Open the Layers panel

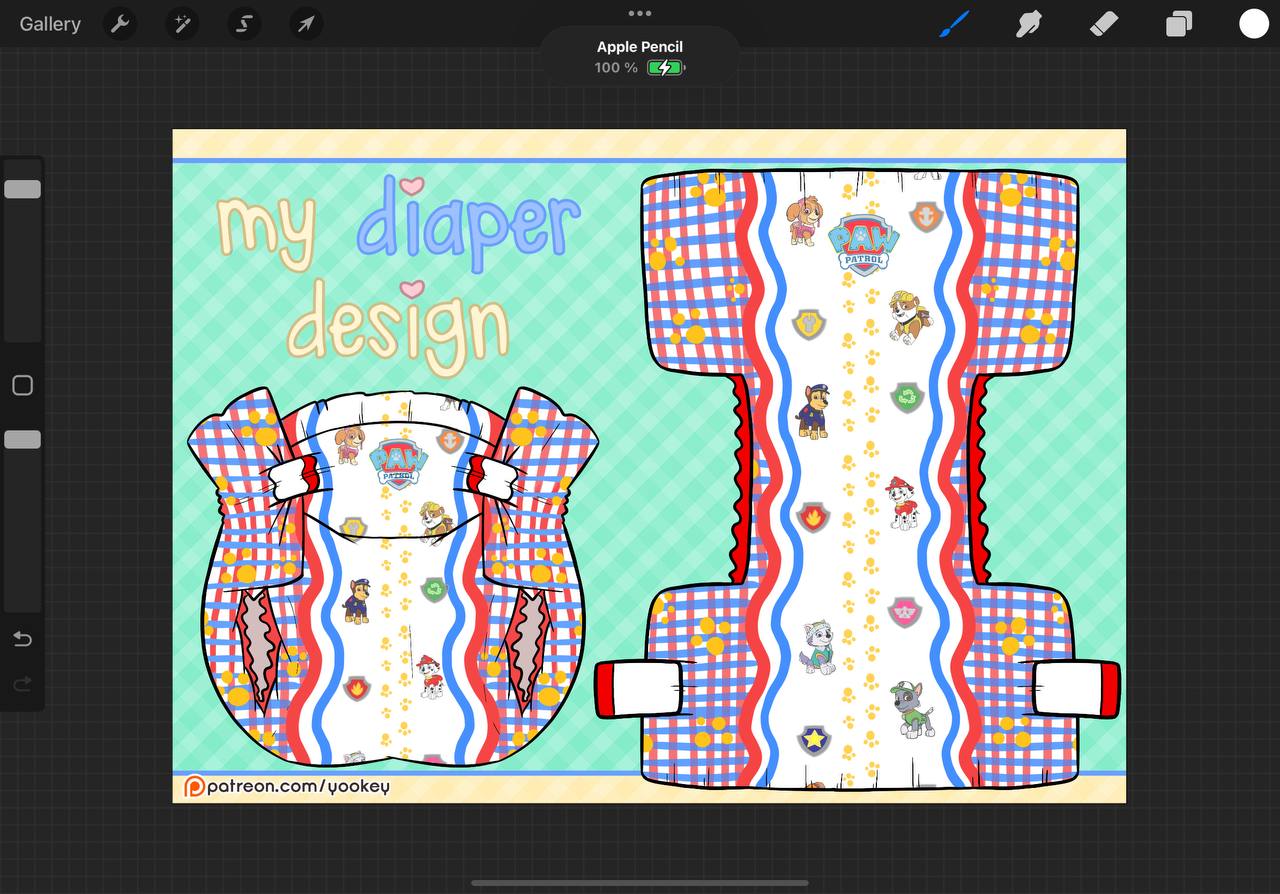tap(1179, 24)
